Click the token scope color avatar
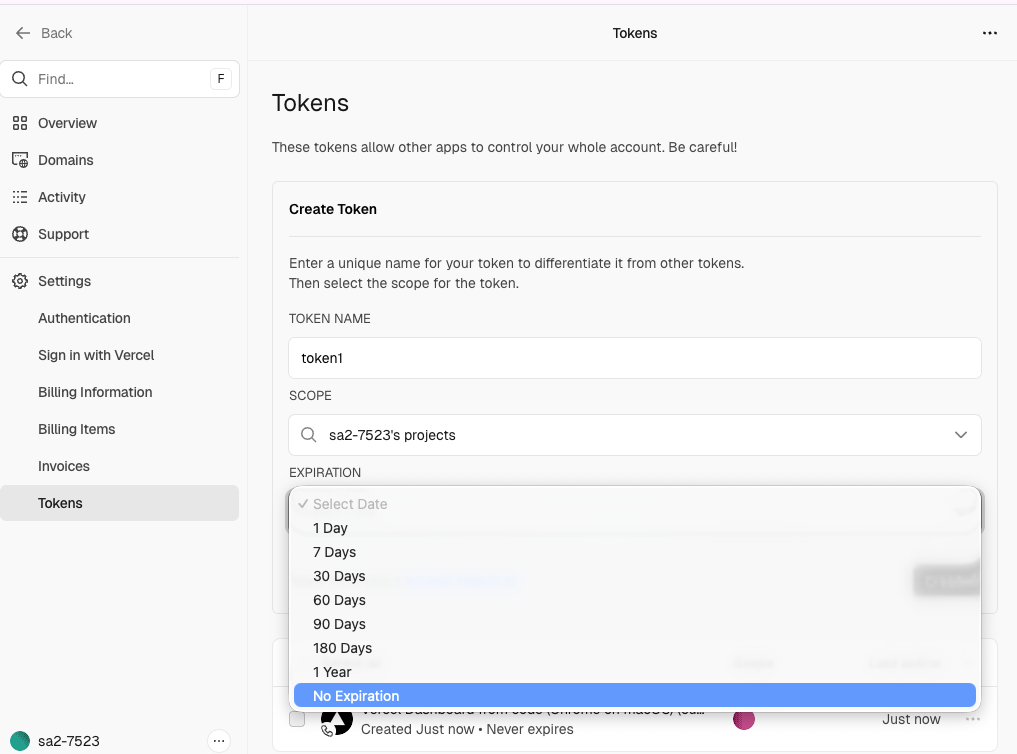 point(743,719)
